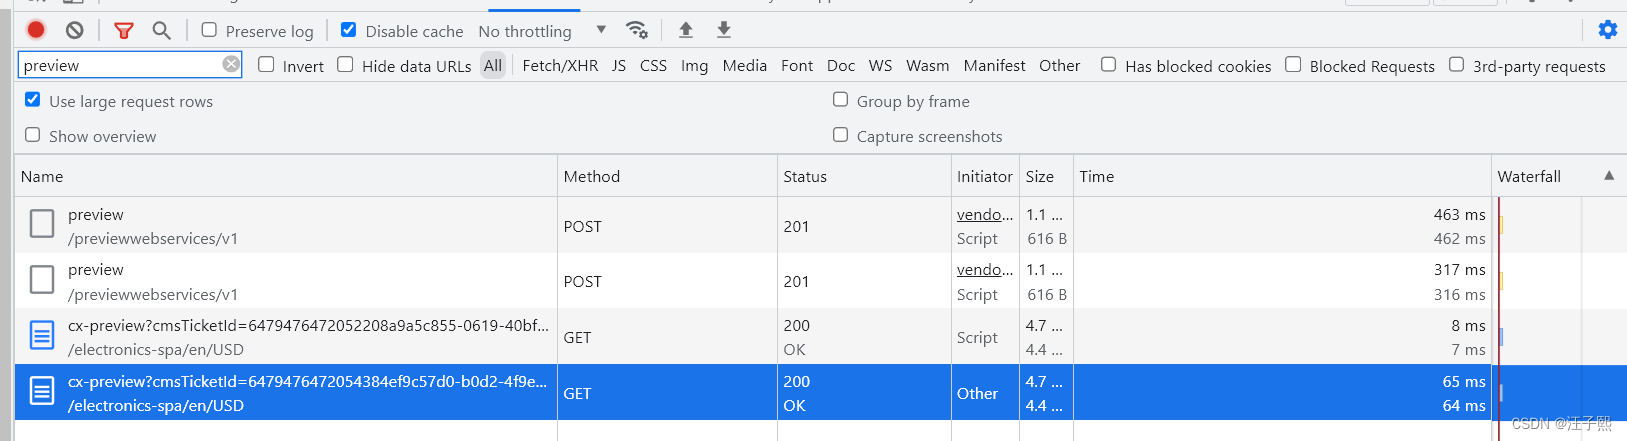Import HAR file with upload arrow
The height and width of the screenshot is (441, 1627).
(686, 30)
